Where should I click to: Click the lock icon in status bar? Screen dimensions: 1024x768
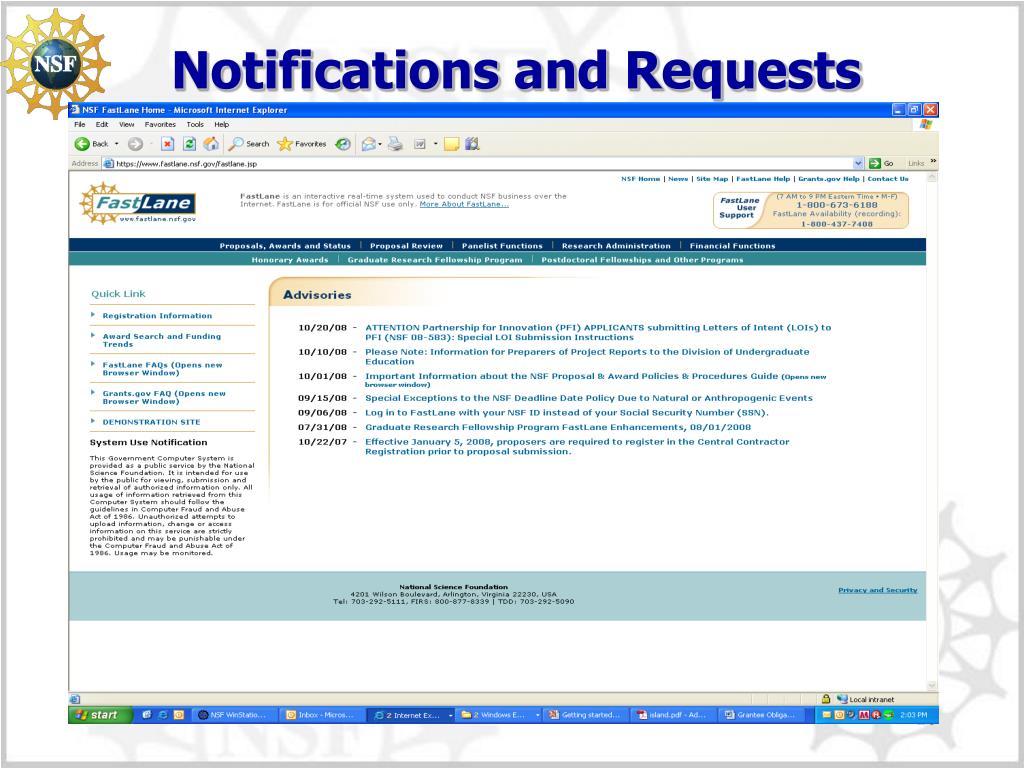click(x=826, y=699)
